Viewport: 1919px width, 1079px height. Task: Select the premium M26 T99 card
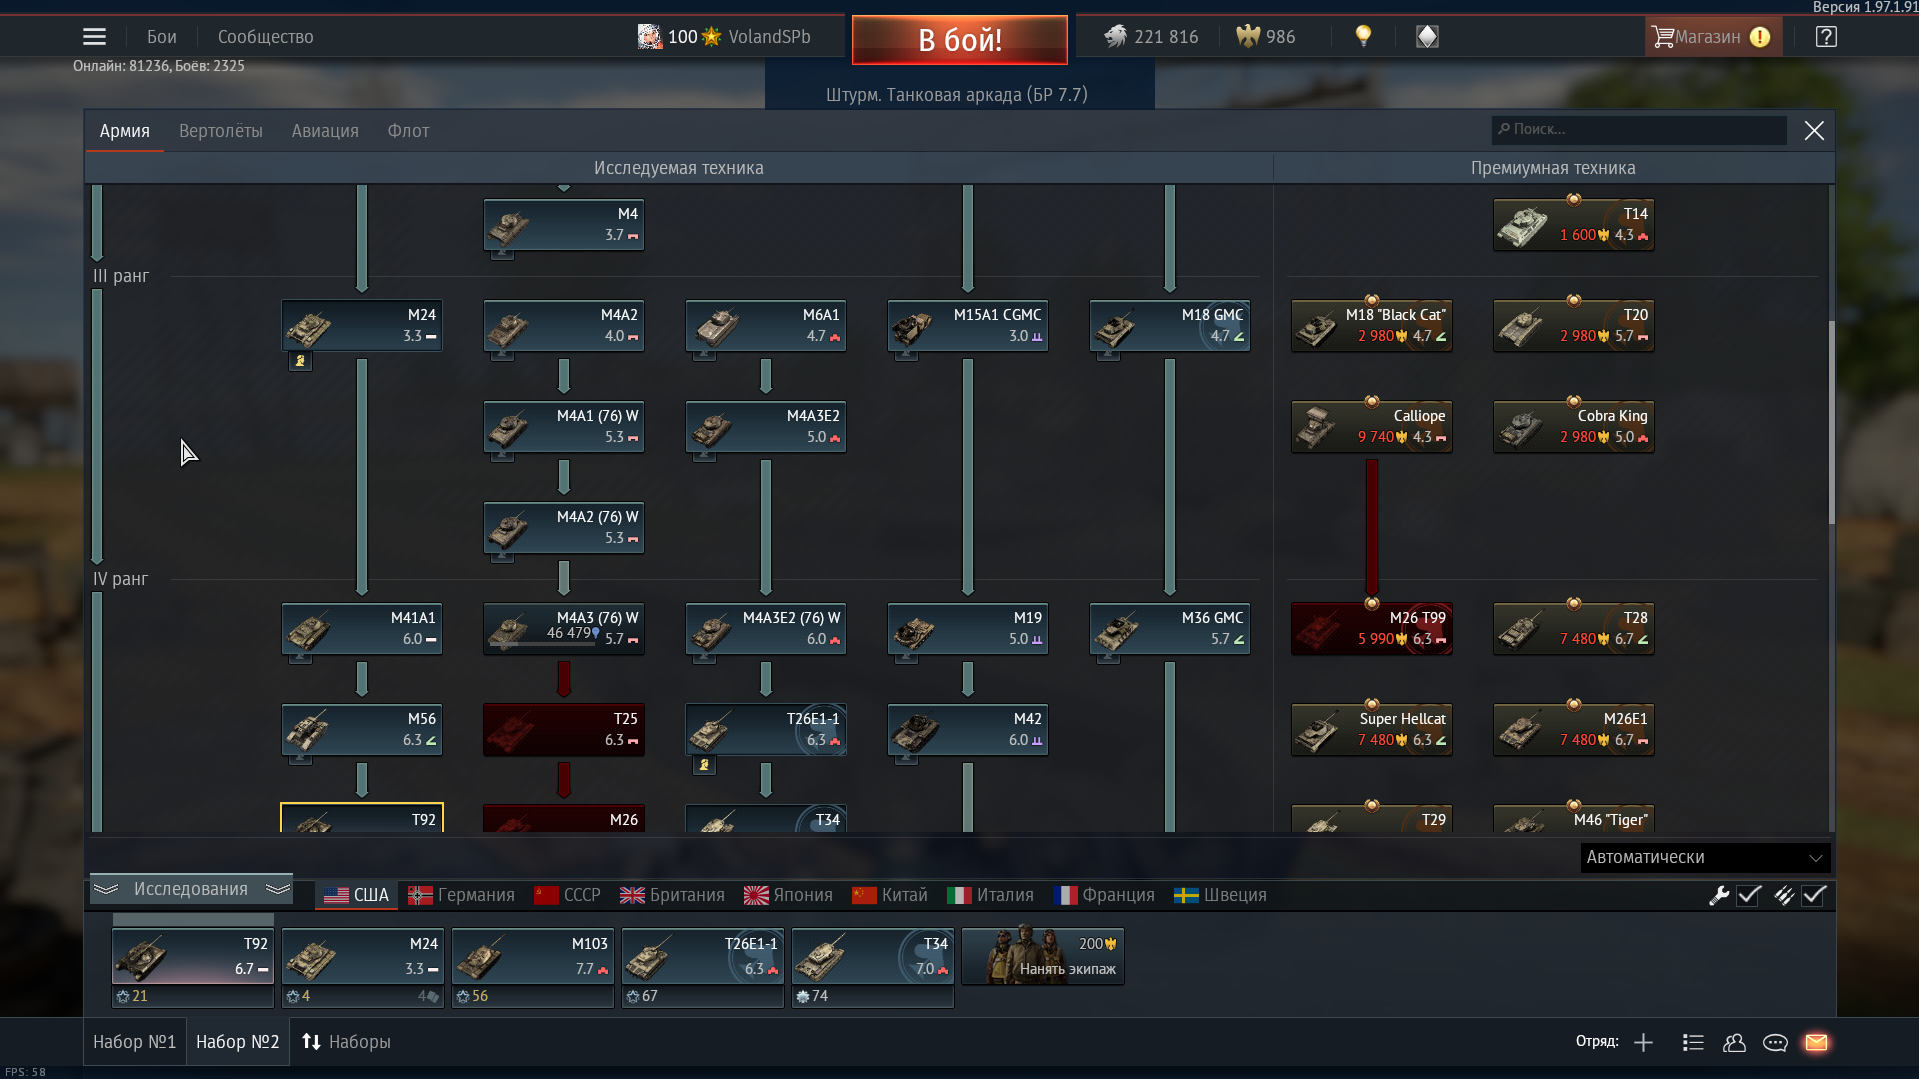(x=1372, y=628)
